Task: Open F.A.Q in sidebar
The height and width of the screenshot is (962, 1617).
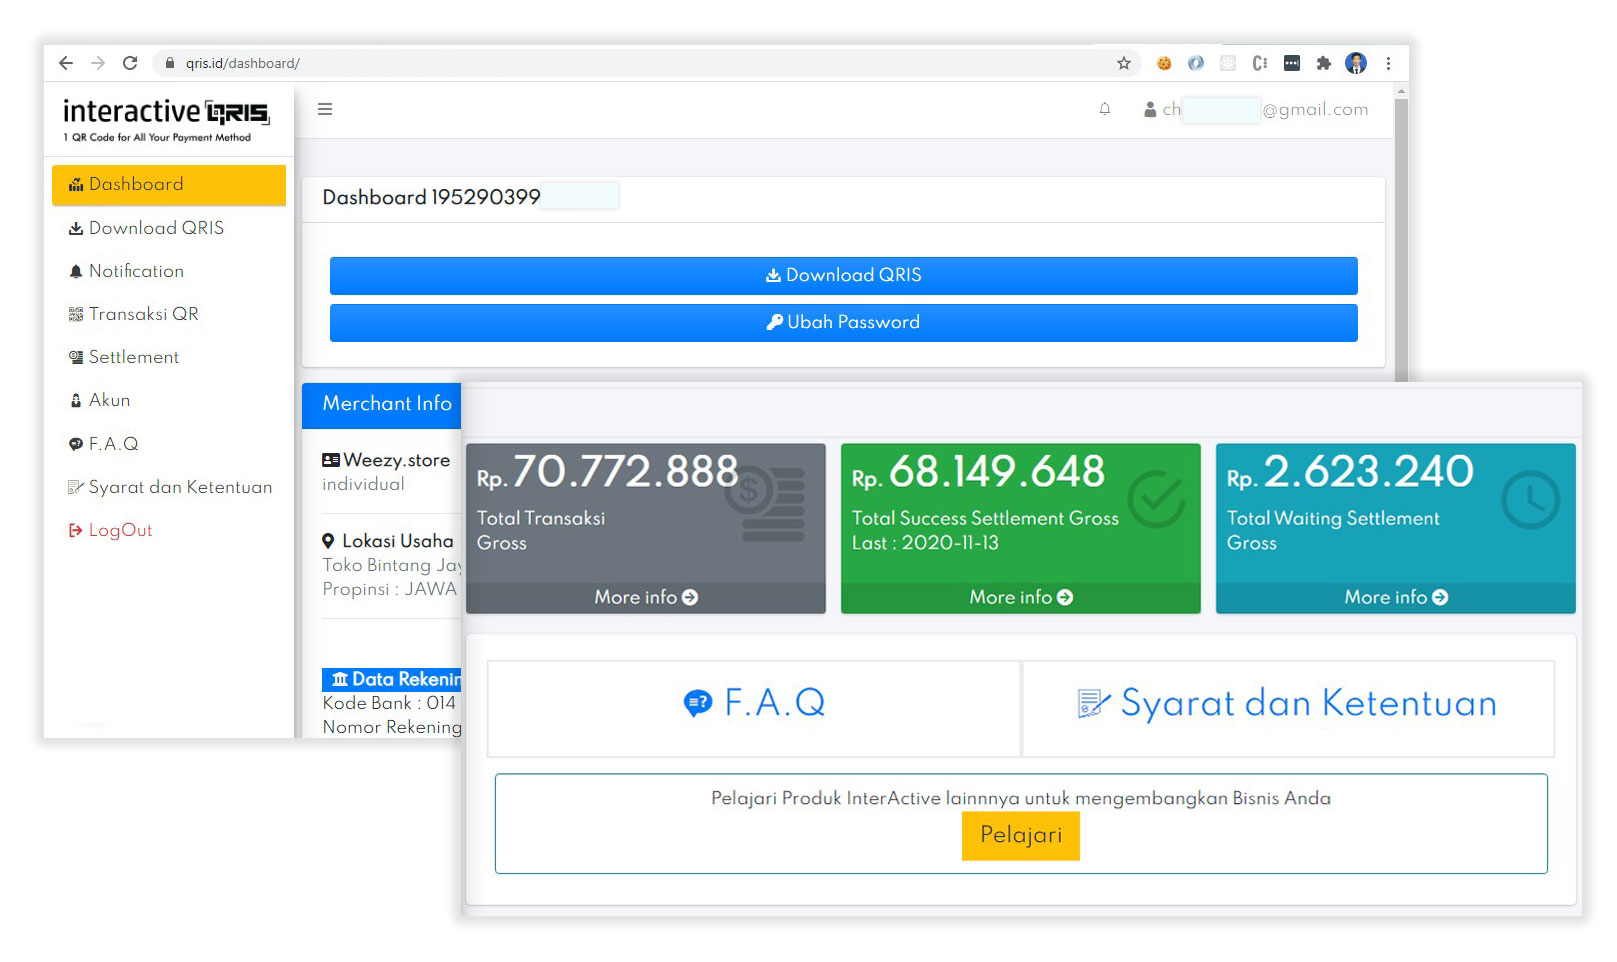Action: [x=169, y=444]
